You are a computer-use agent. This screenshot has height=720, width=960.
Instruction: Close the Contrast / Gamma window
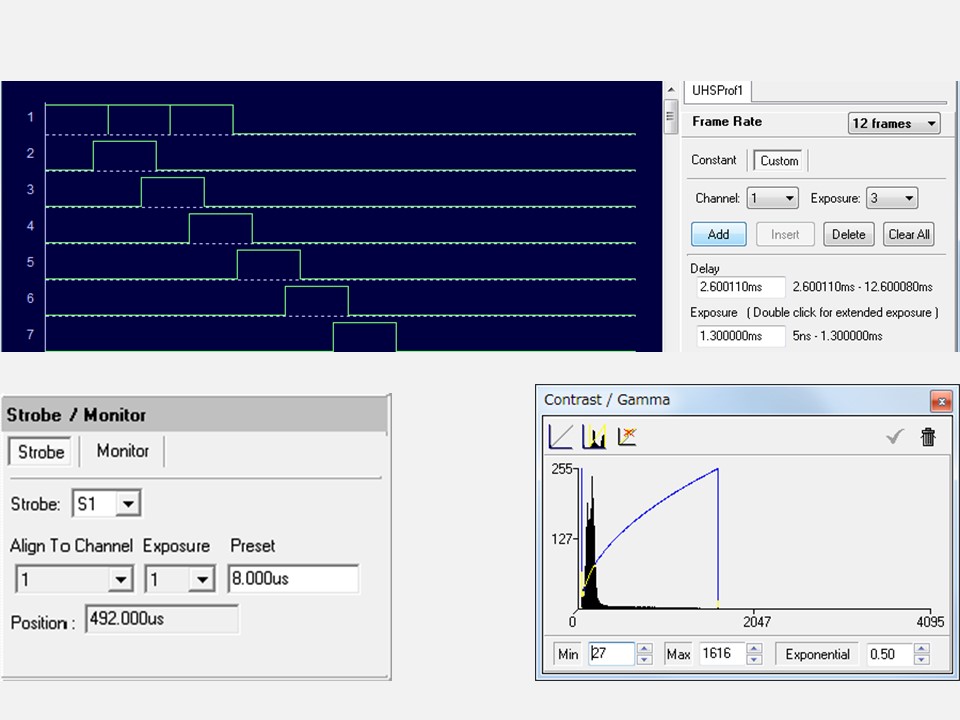coord(942,401)
